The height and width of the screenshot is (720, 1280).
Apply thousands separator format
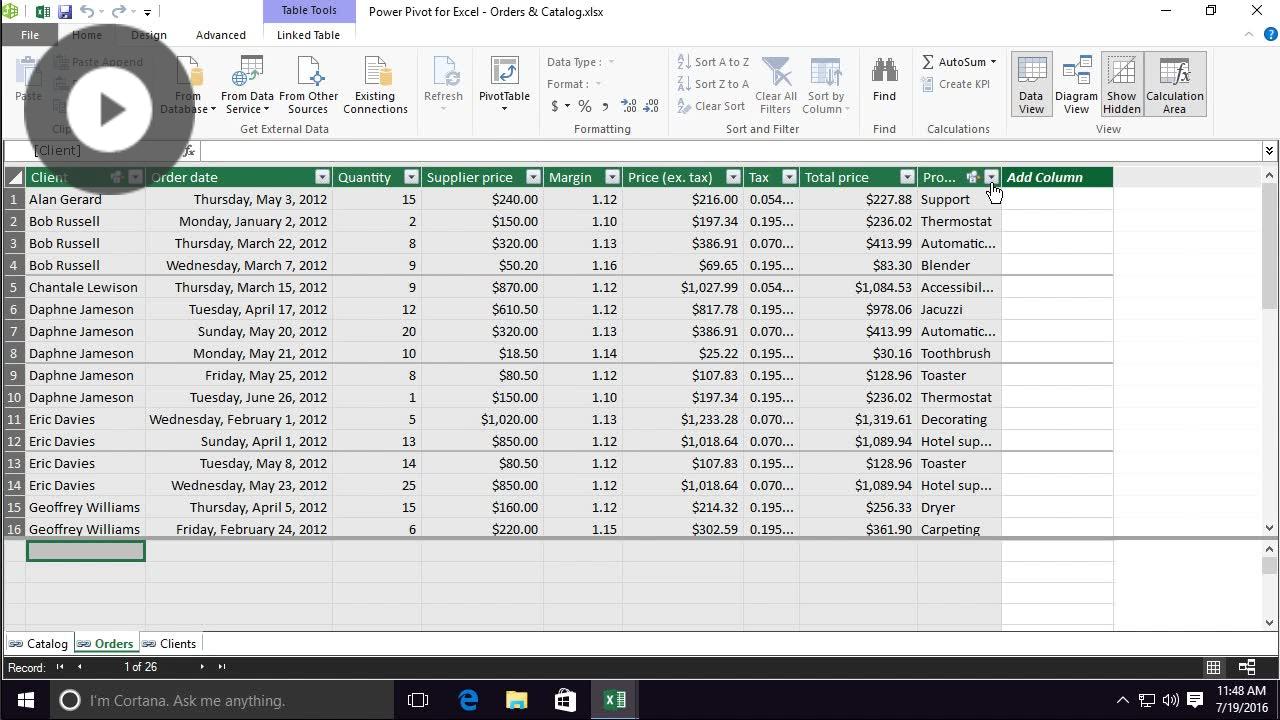605,106
